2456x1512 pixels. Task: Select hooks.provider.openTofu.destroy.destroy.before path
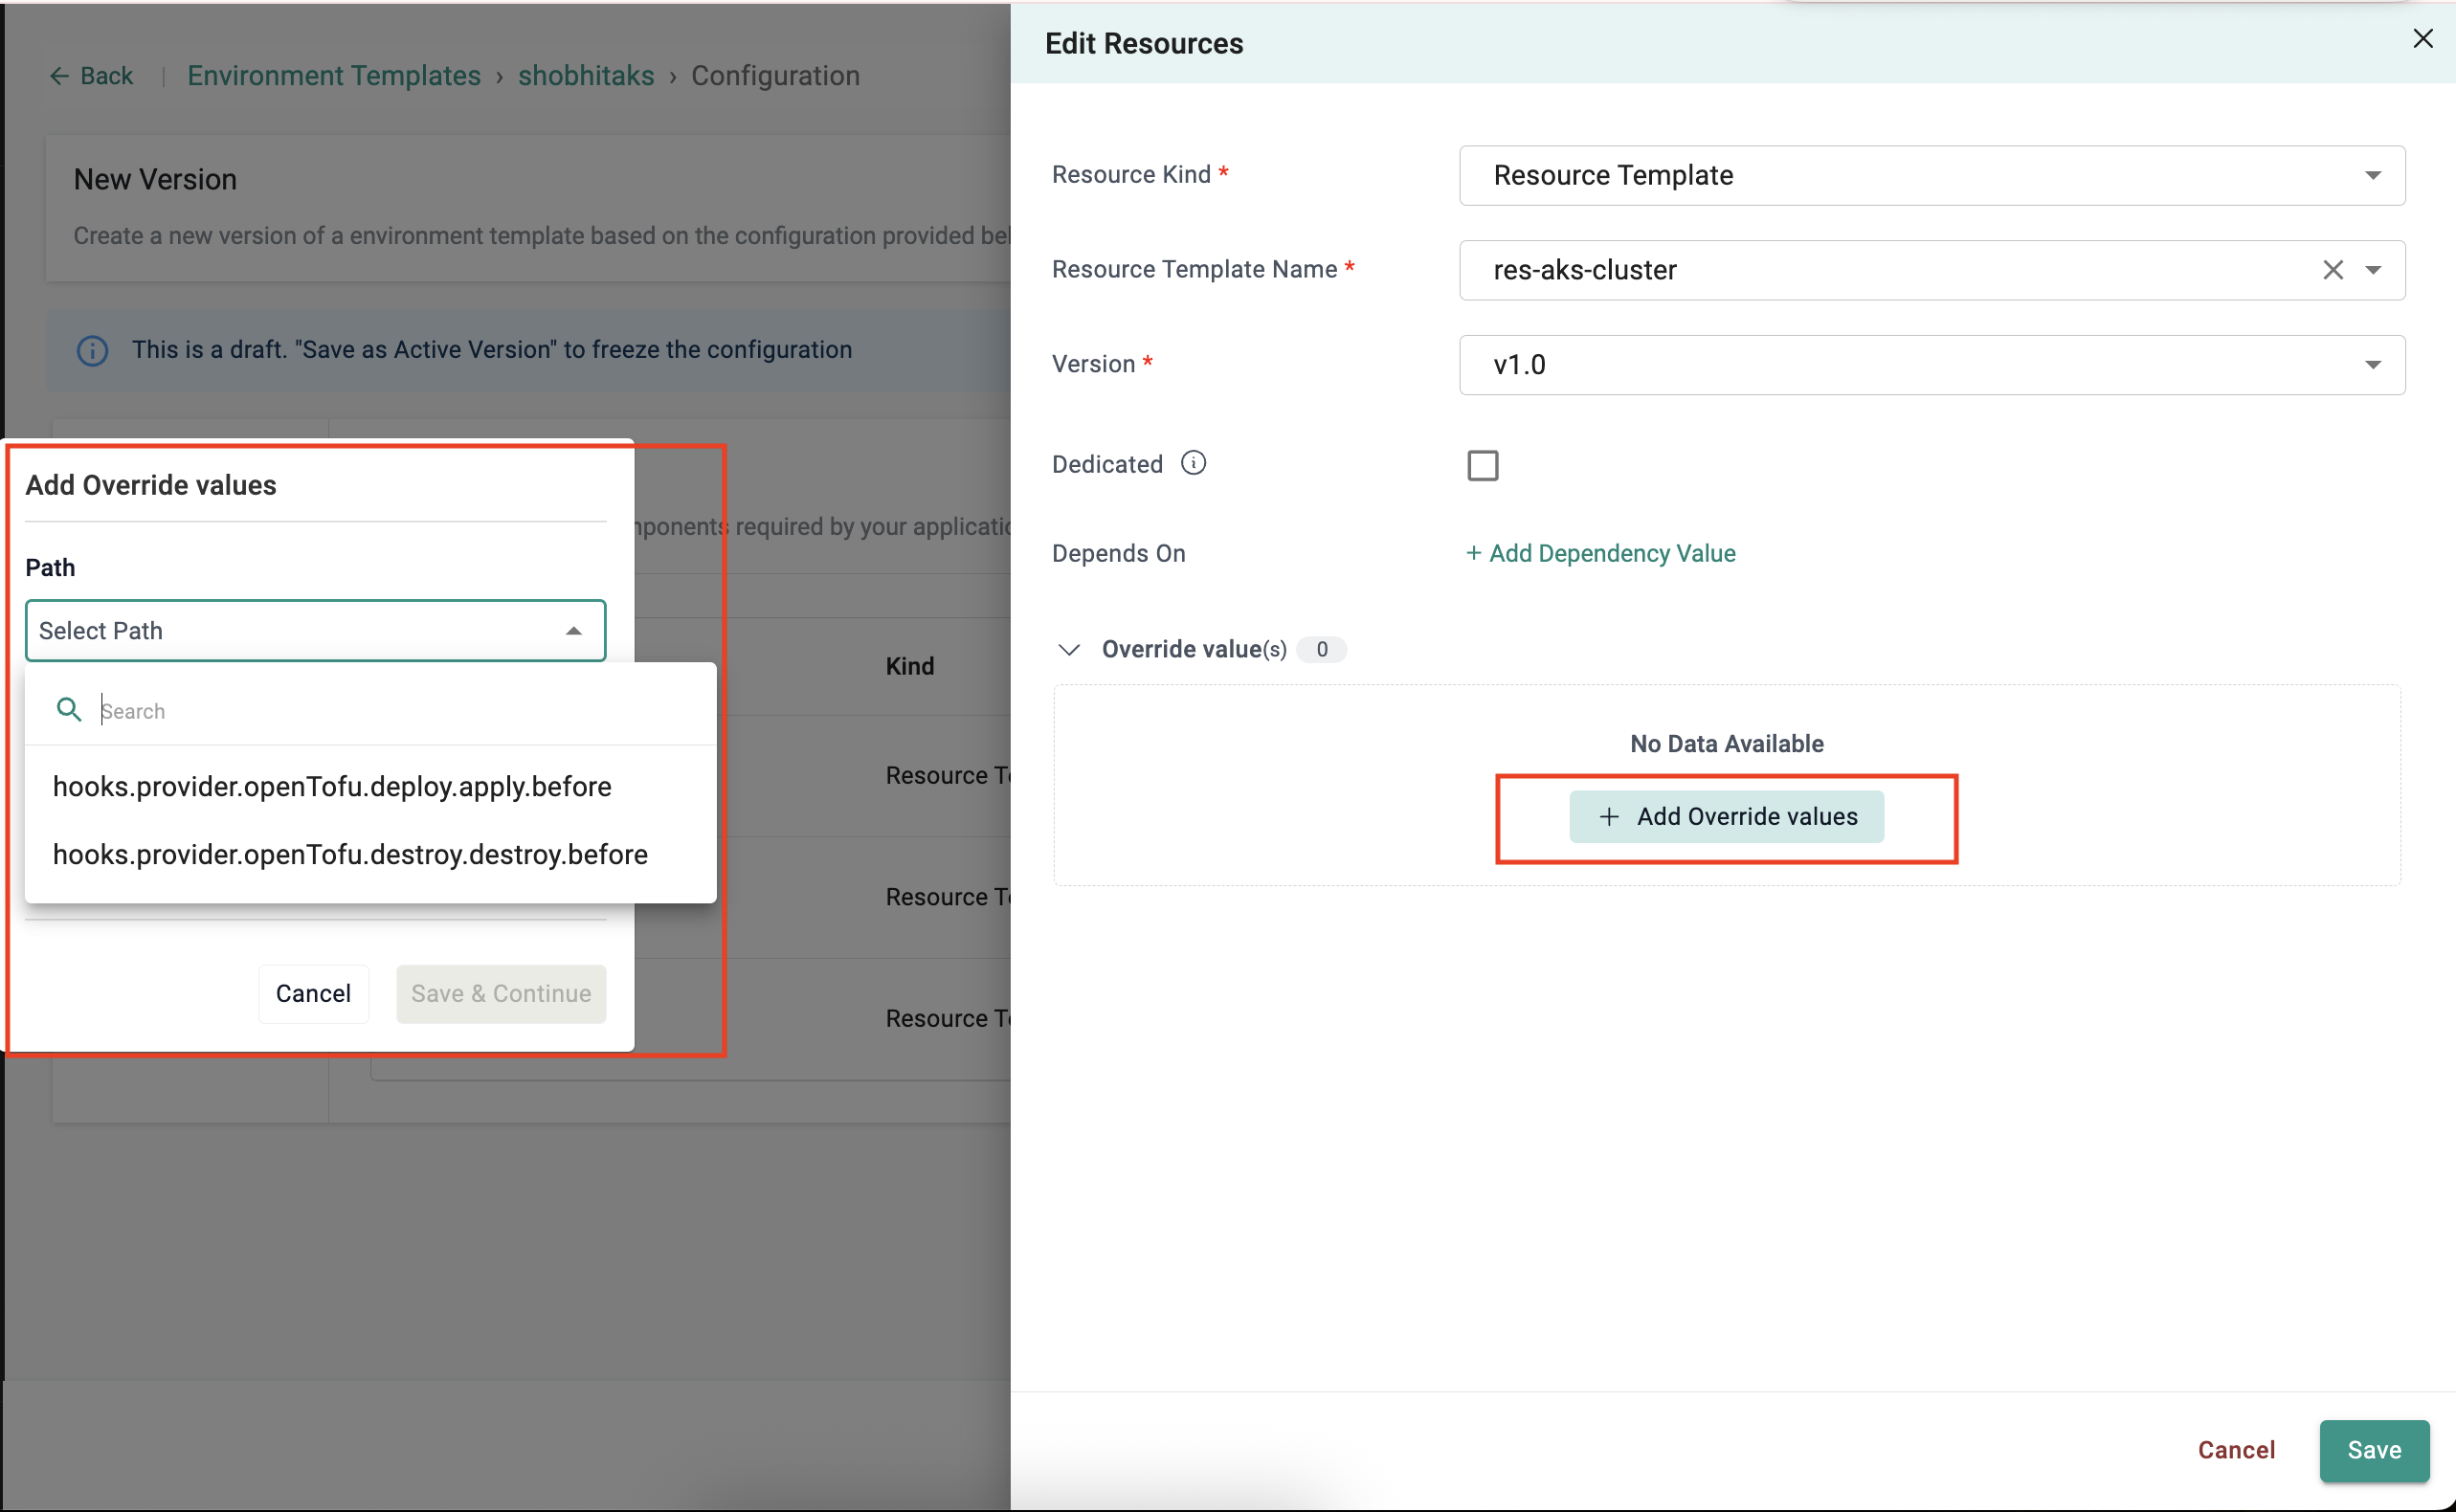tap(350, 855)
